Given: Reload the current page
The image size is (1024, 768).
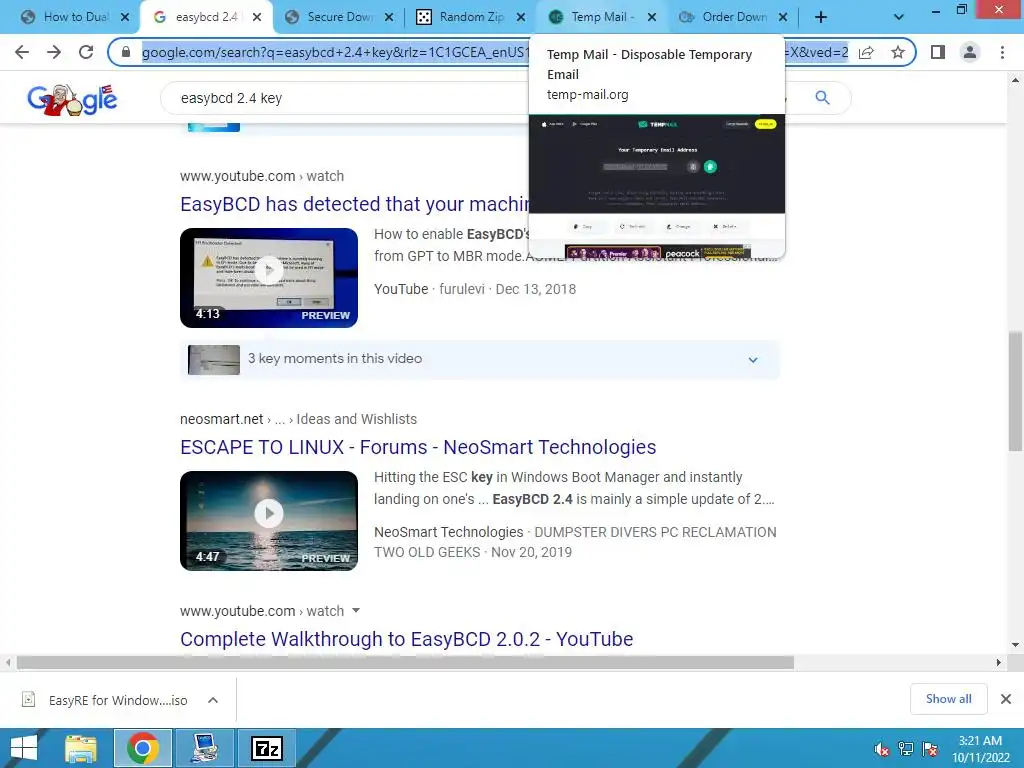Looking at the screenshot, I should coord(86,52).
